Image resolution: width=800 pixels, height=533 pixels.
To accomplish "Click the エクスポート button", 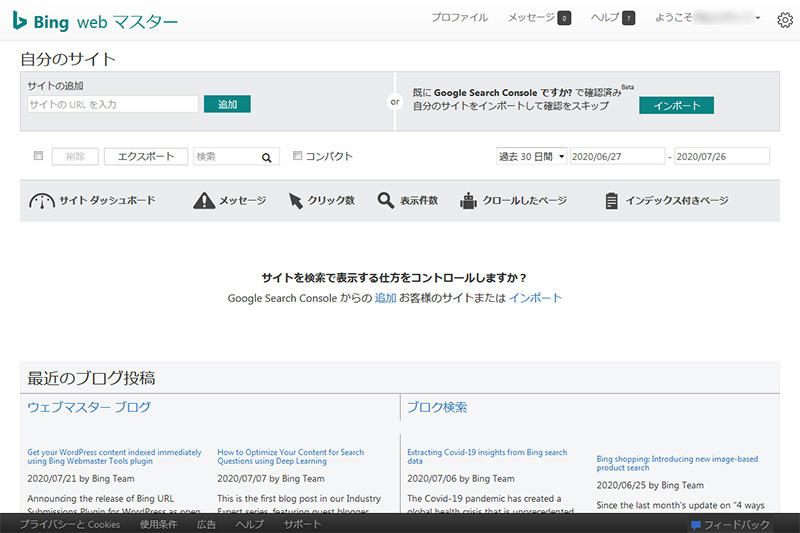I will tap(145, 157).
